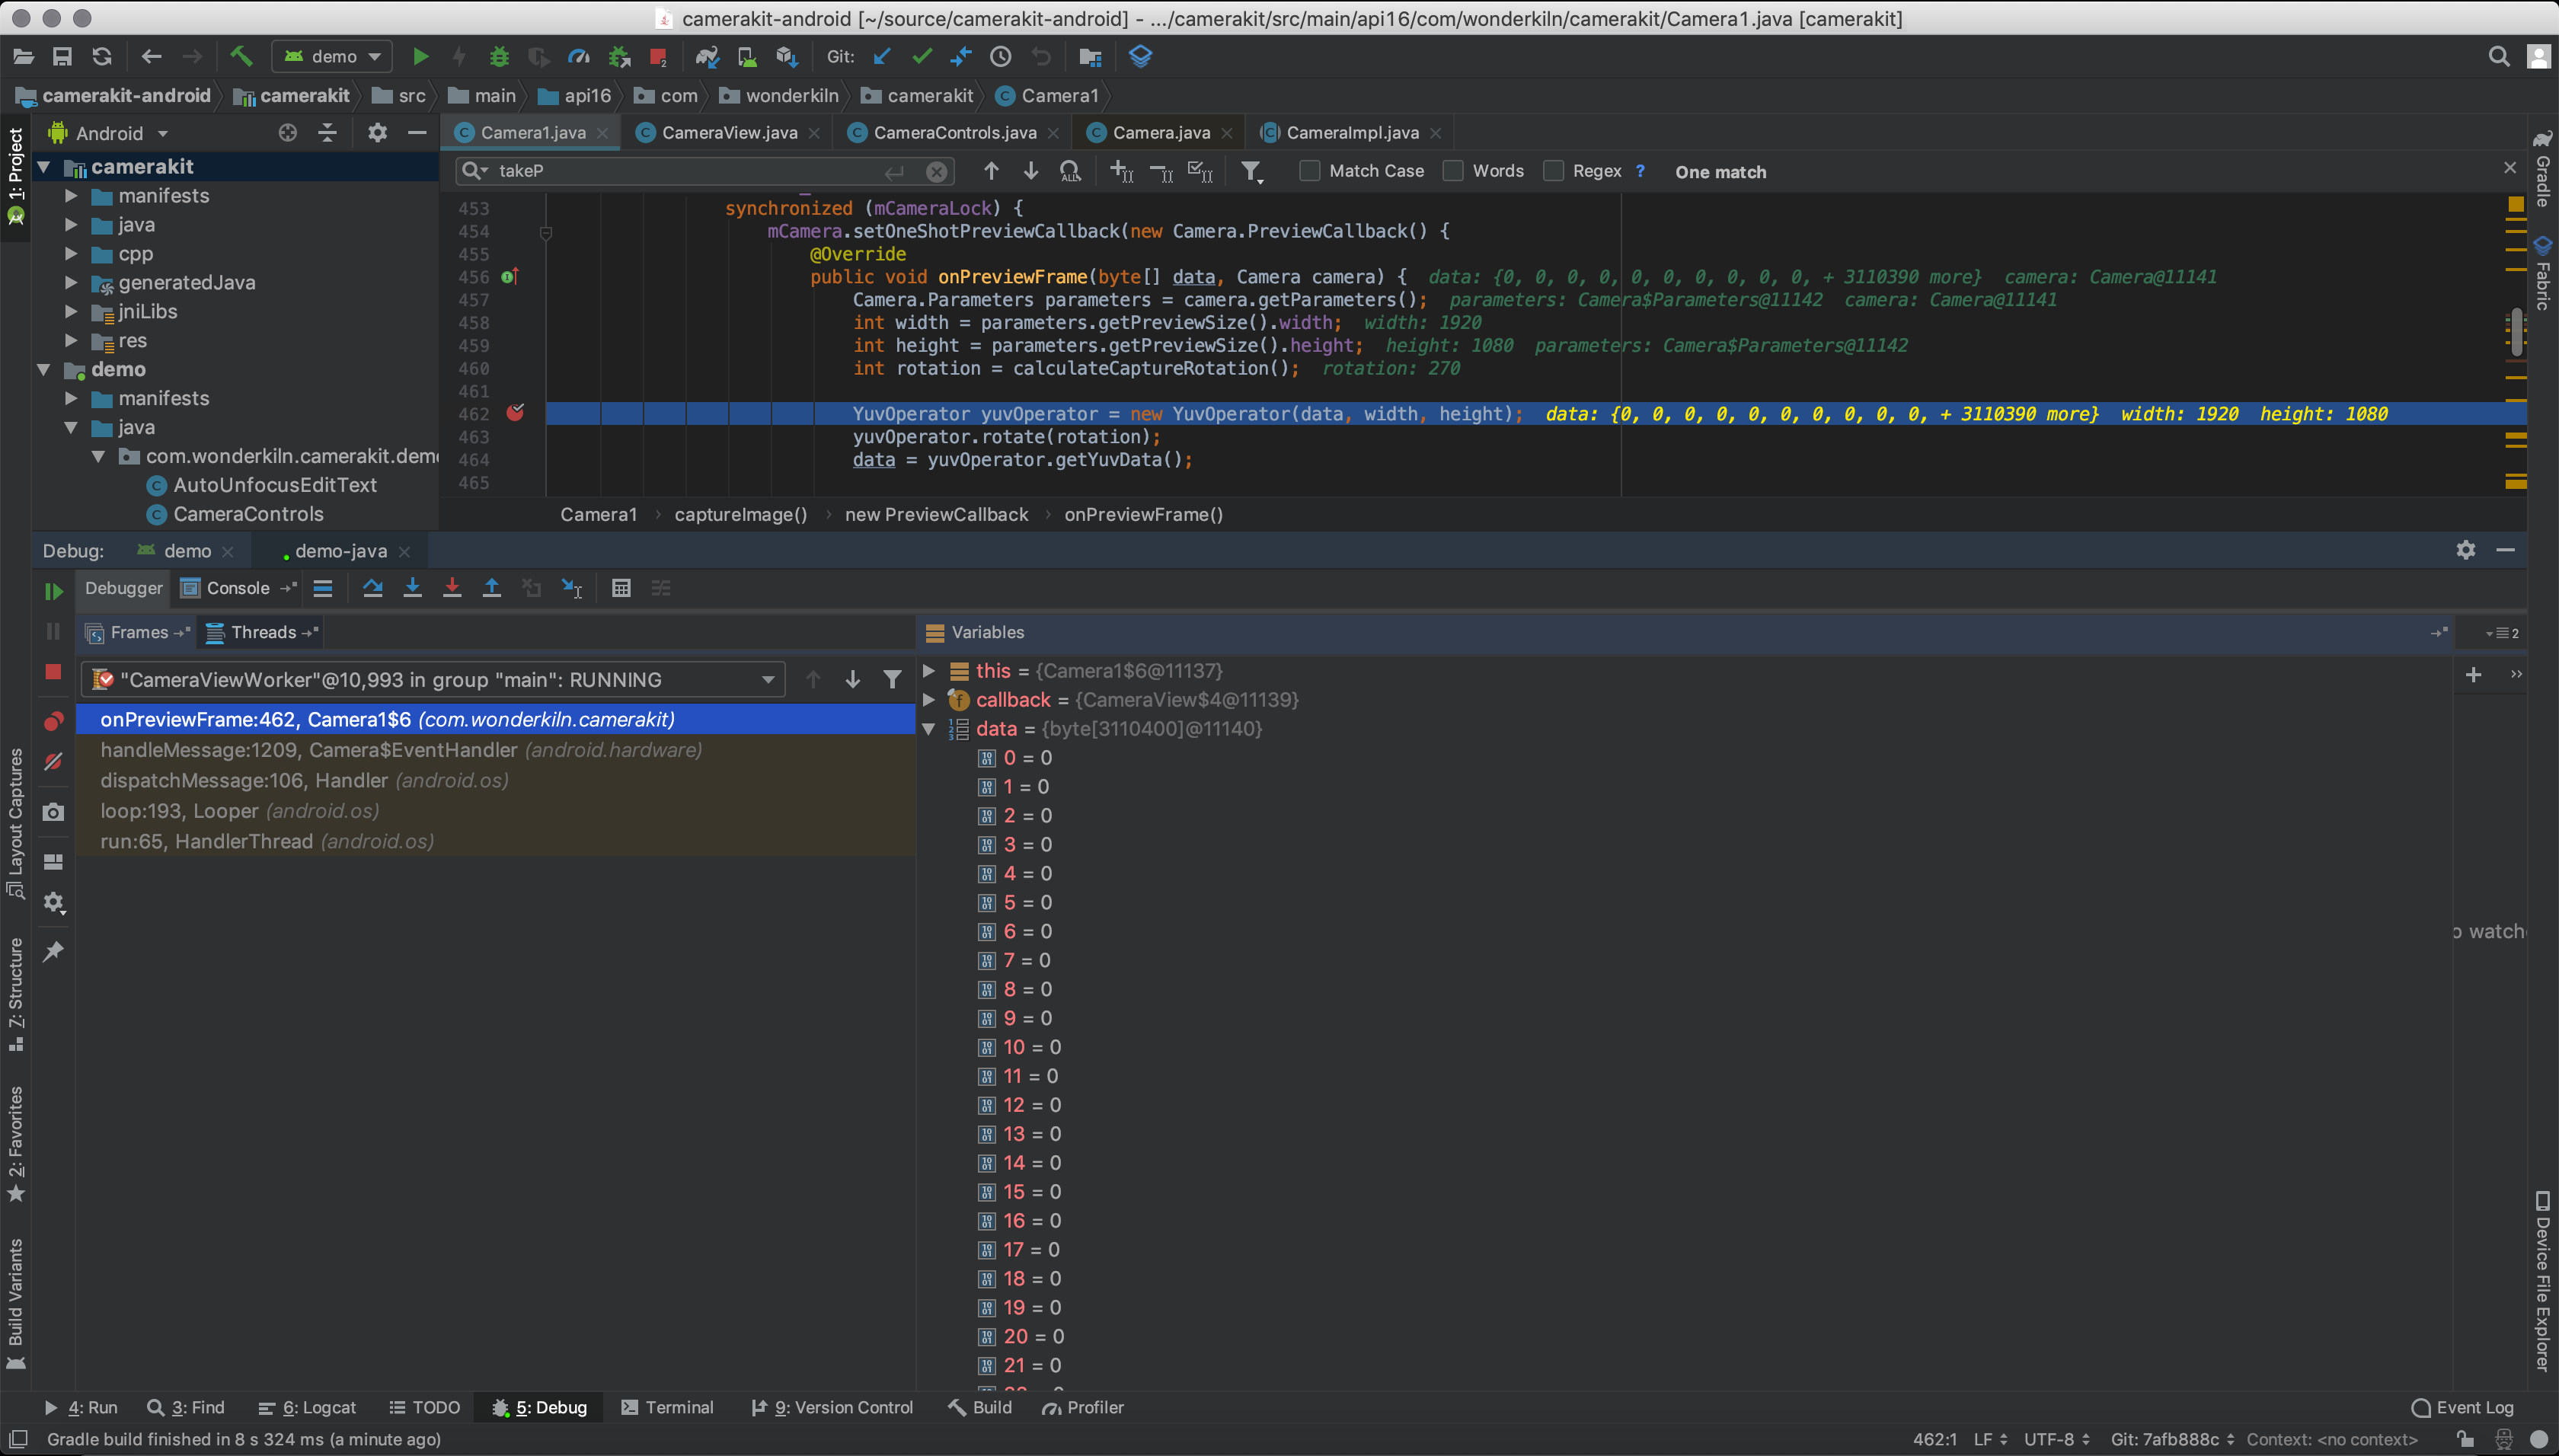Click the green Run app toolbar icon
The width and height of the screenshot is (2559, 1456).
coord(421,57)
